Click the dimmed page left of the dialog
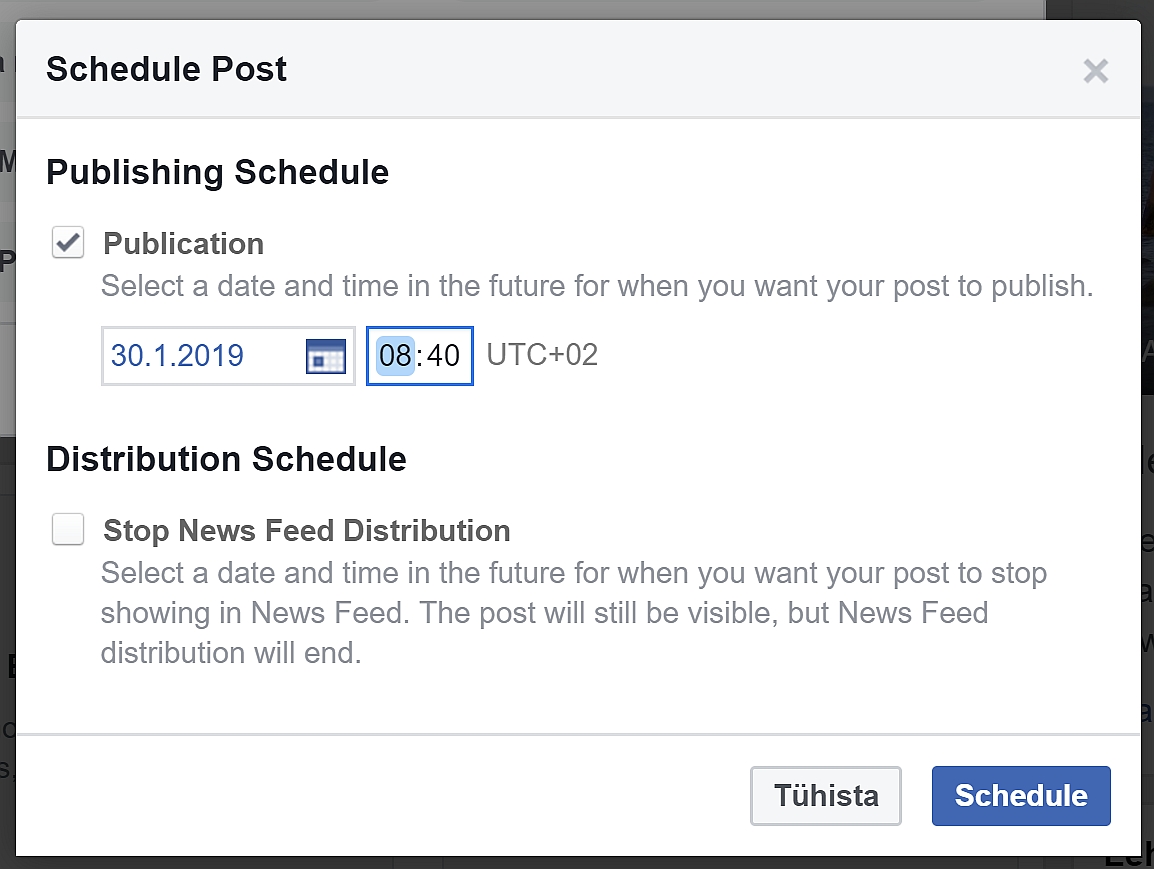The width and height of the screenshot is (1154, 869). click(x=7, y=500)
